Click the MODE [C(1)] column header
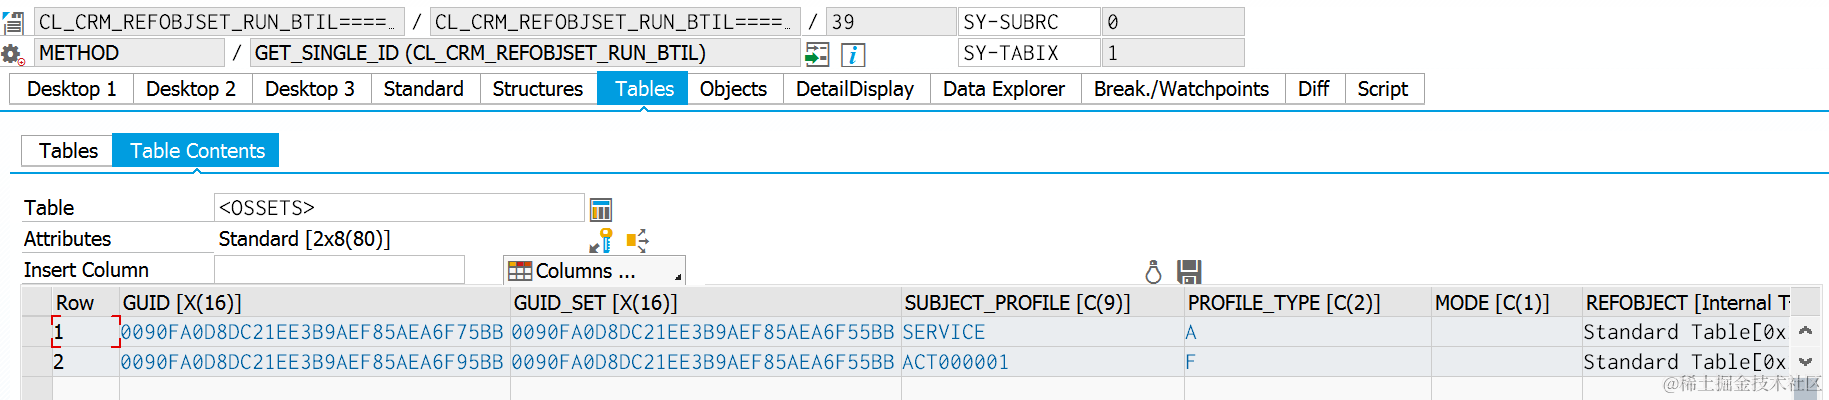 pos(1506,303)
